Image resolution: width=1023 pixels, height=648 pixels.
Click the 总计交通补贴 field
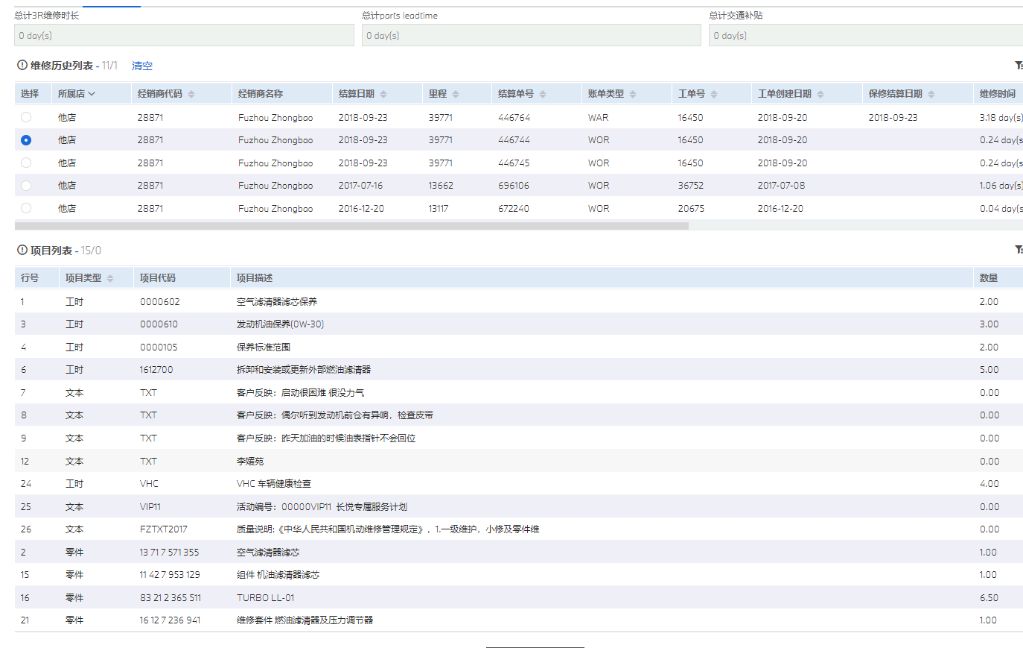pos(866,35)
